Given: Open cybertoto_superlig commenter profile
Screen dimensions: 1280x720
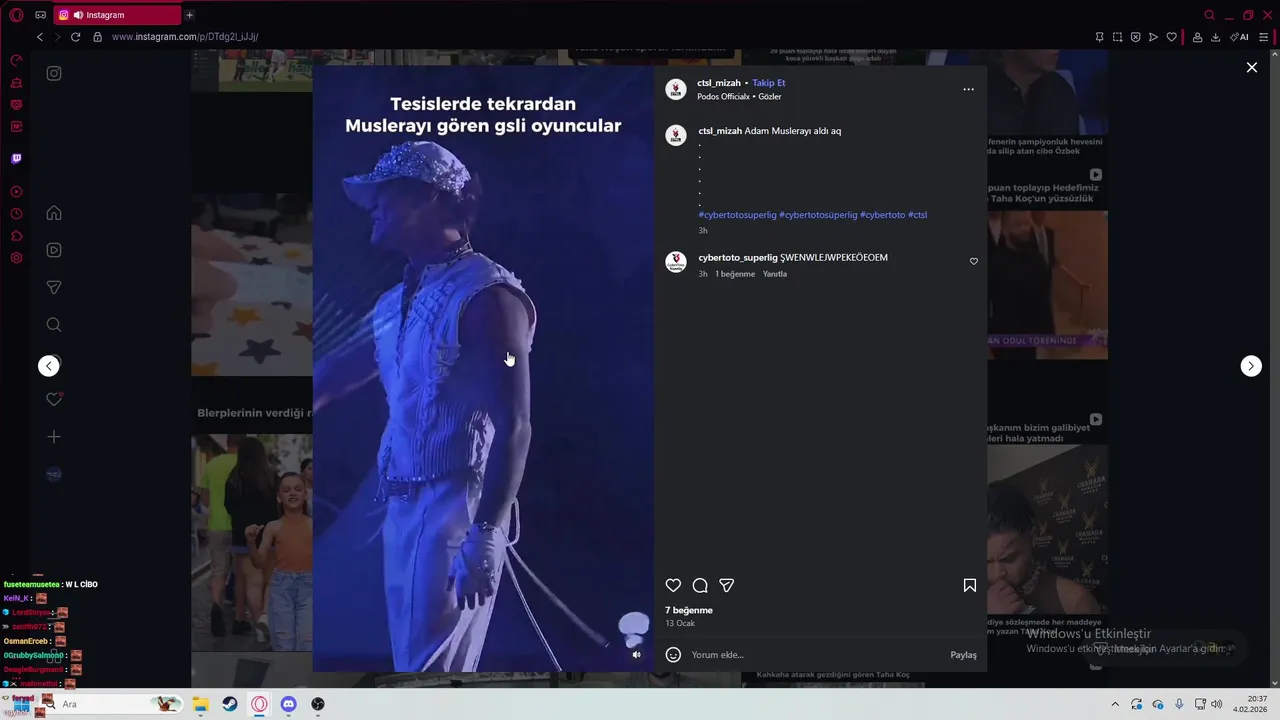Looking at the screenshot, I should pyautogui.click(x=738, y=258).
